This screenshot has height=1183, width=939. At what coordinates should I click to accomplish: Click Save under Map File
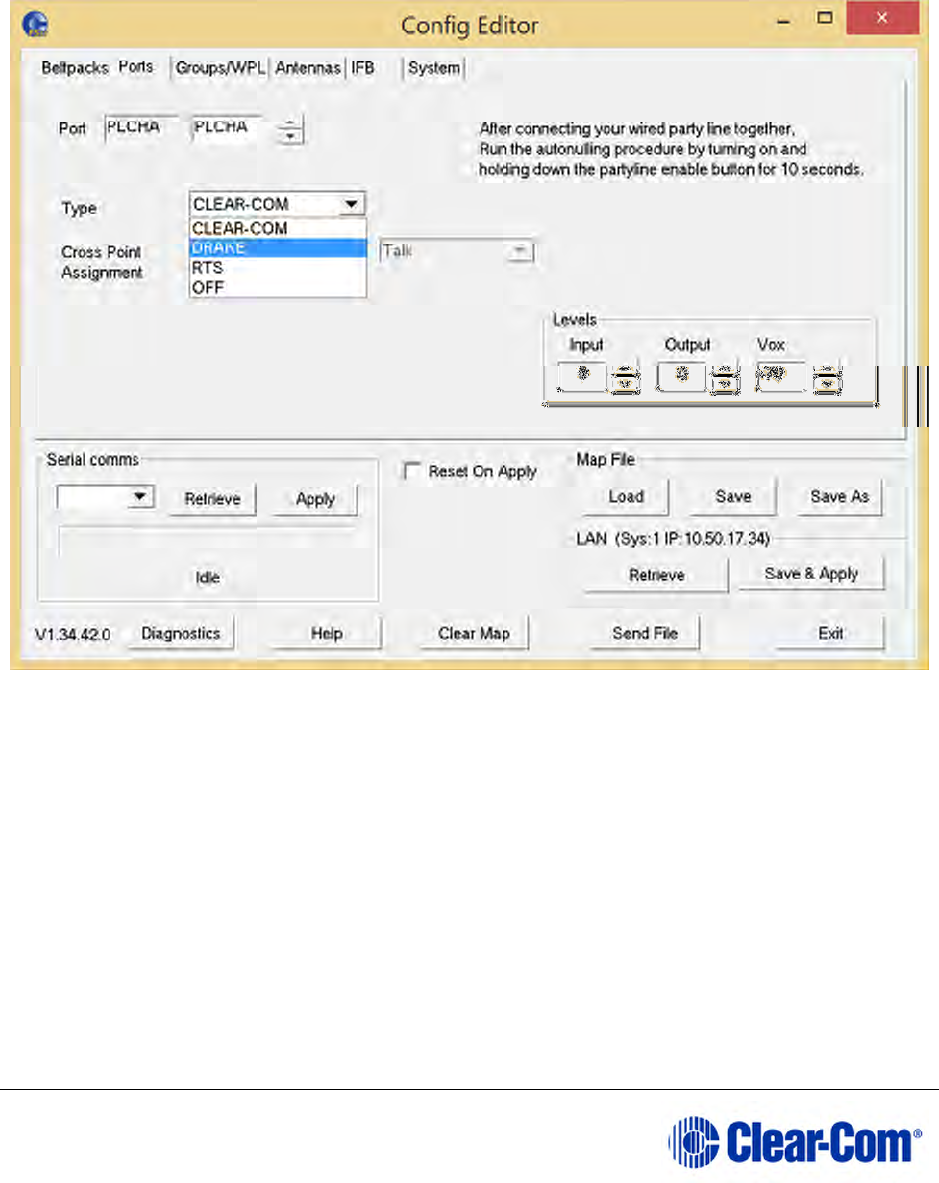tap(733, 496)
